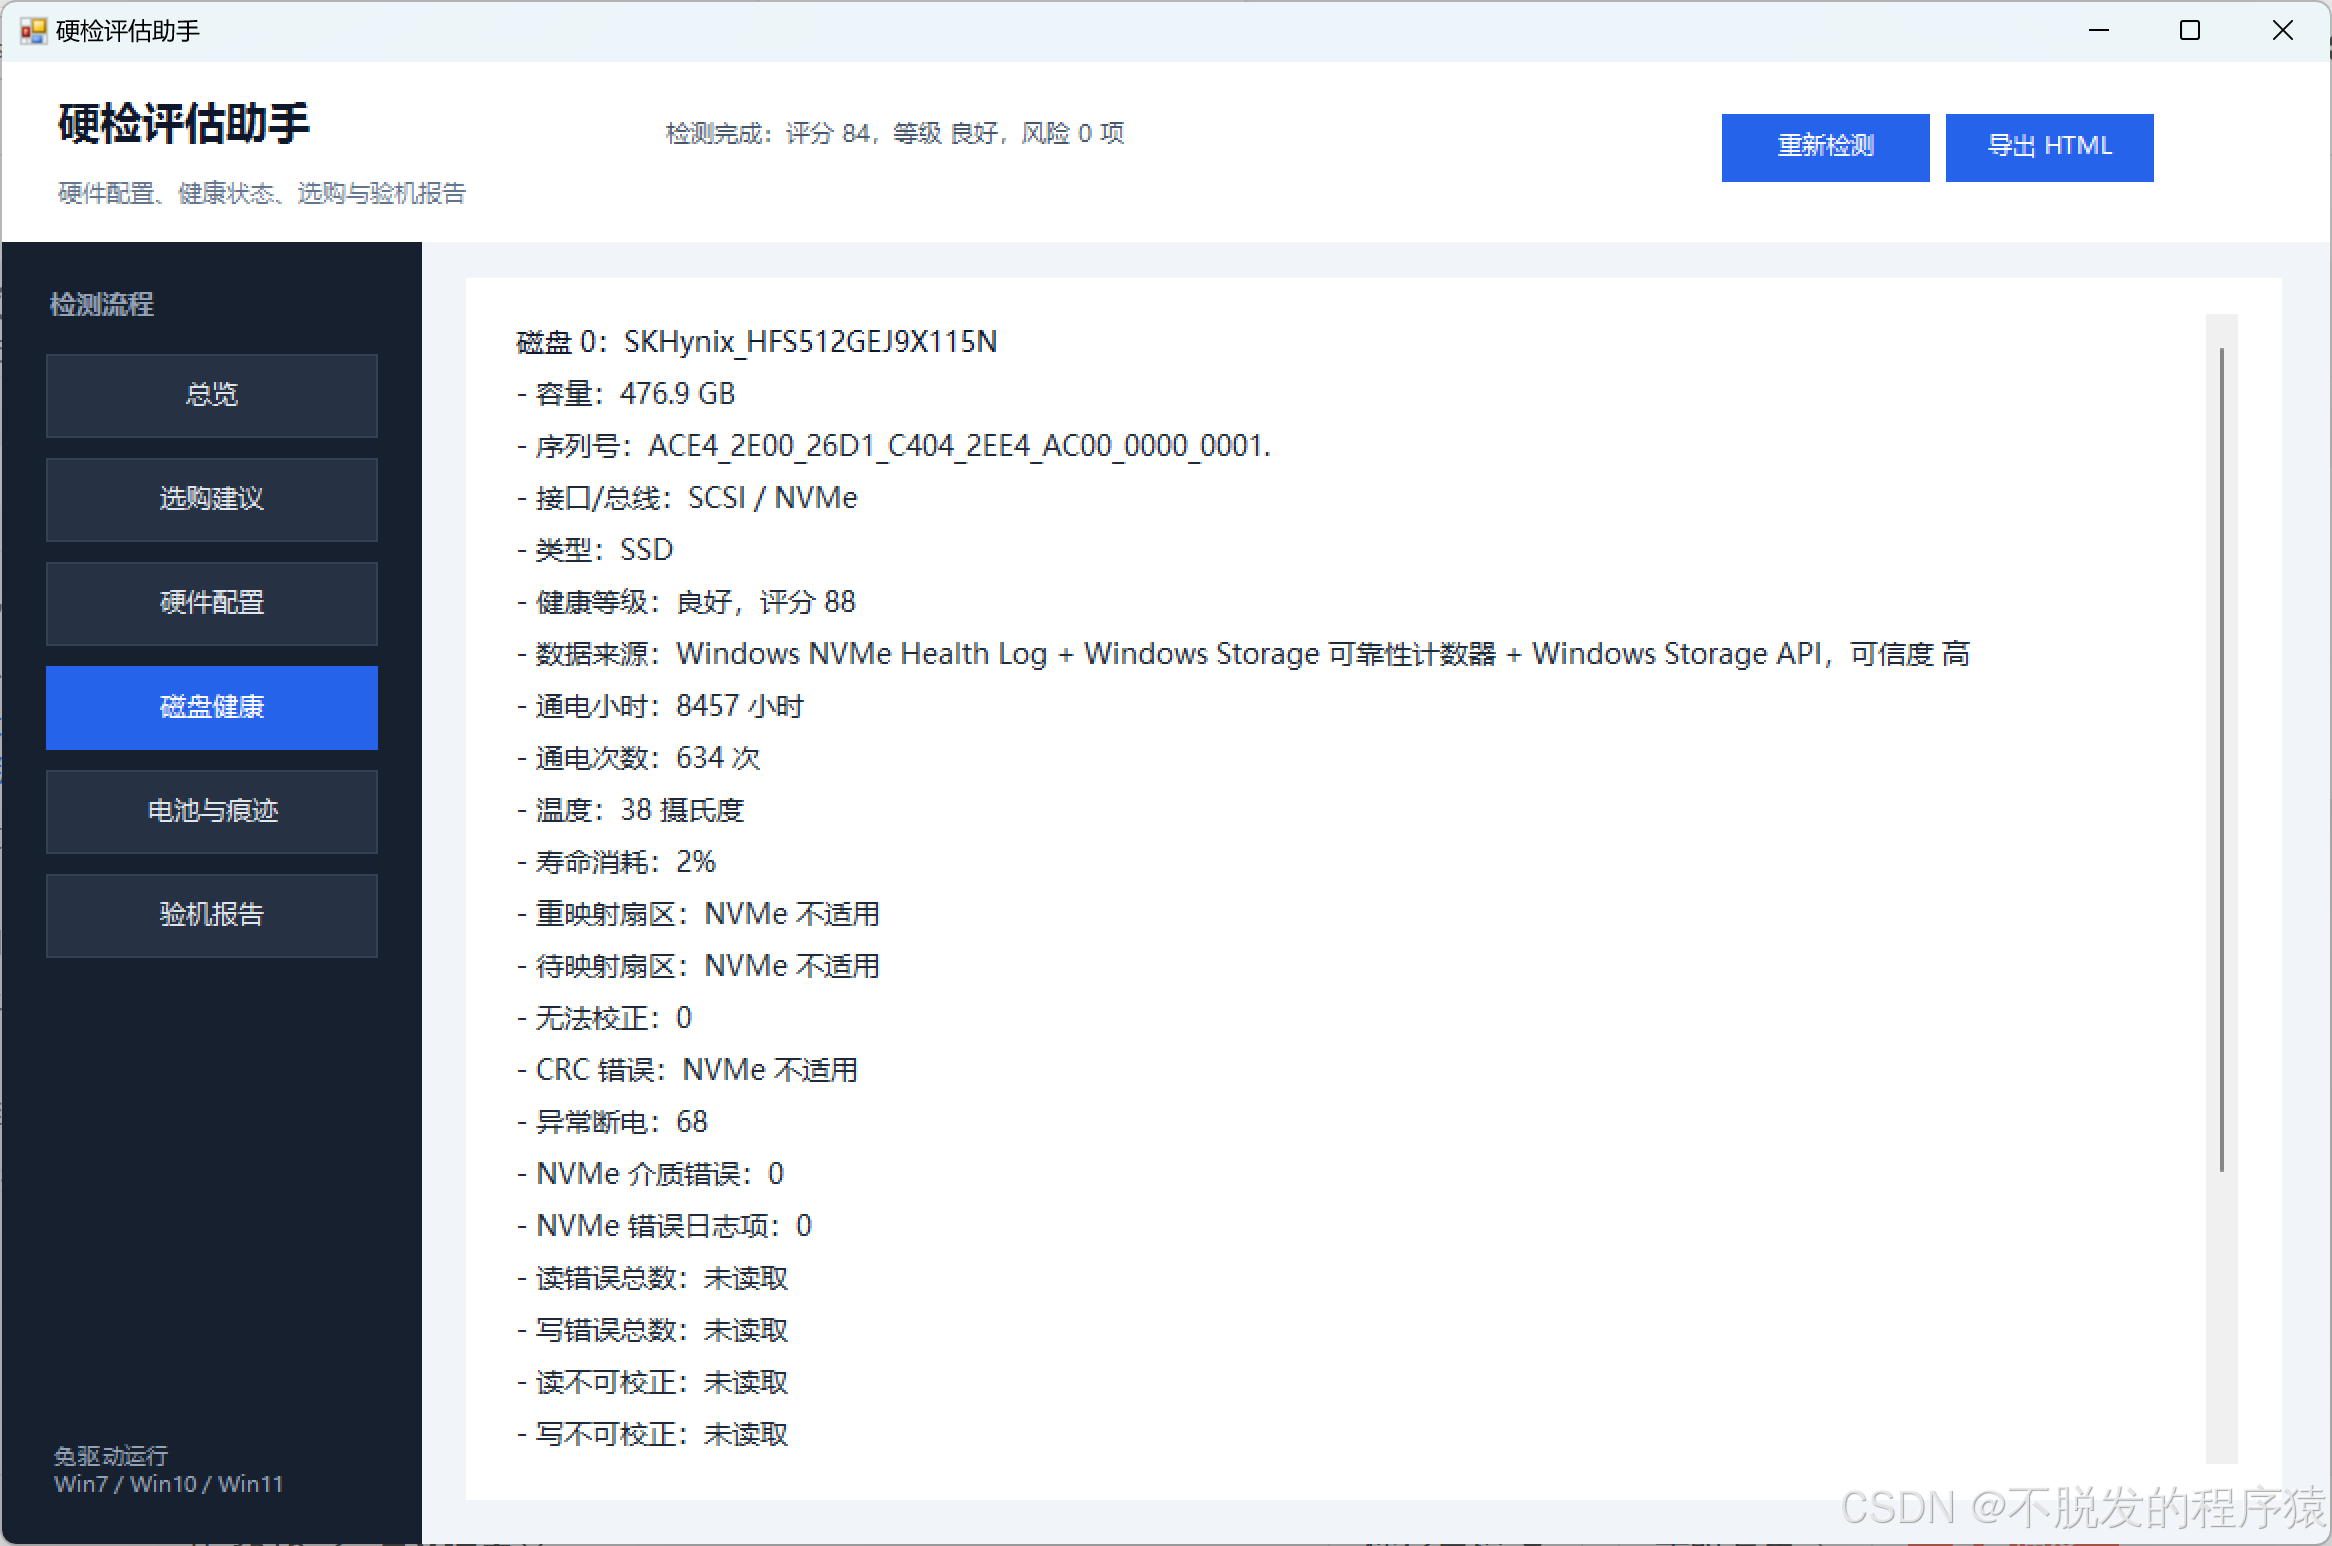Click the 待映射扇区：NVMe 不适用 line
Image resolution: width=2332 pixels, height=1546 pixels.
698,966
